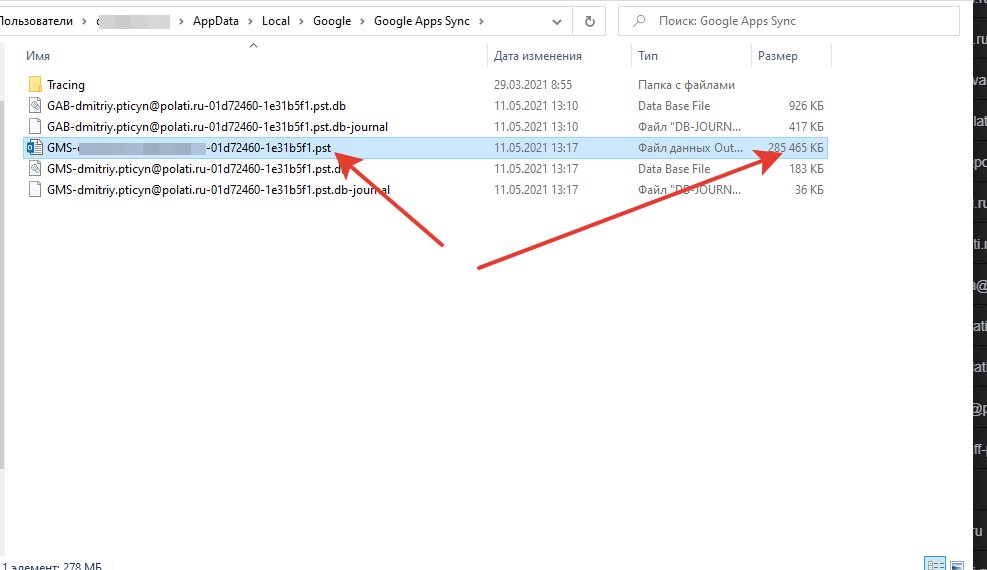Select GAB-dmitriy.pticyn .pst.db file name
Screen dimensions: 987x570
point(196,106)
